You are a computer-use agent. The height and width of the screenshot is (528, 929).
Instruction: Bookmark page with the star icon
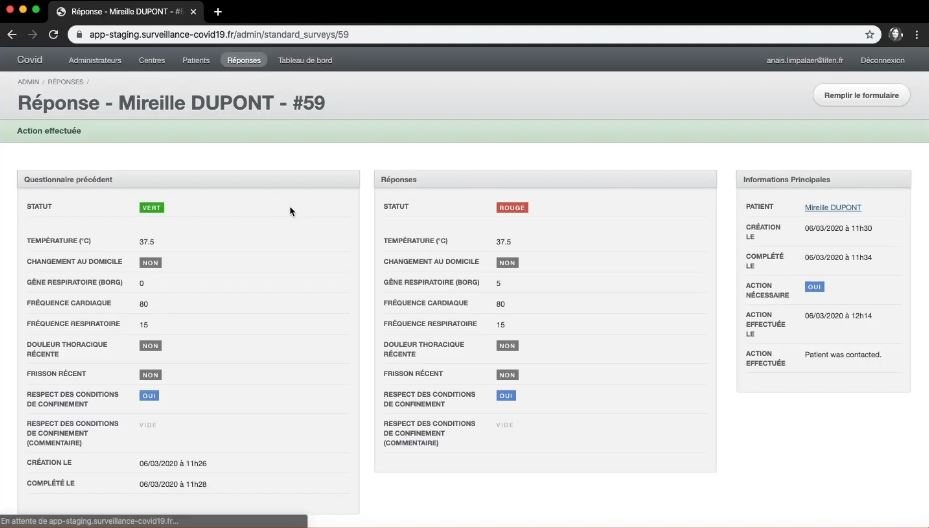coord(870,34)
